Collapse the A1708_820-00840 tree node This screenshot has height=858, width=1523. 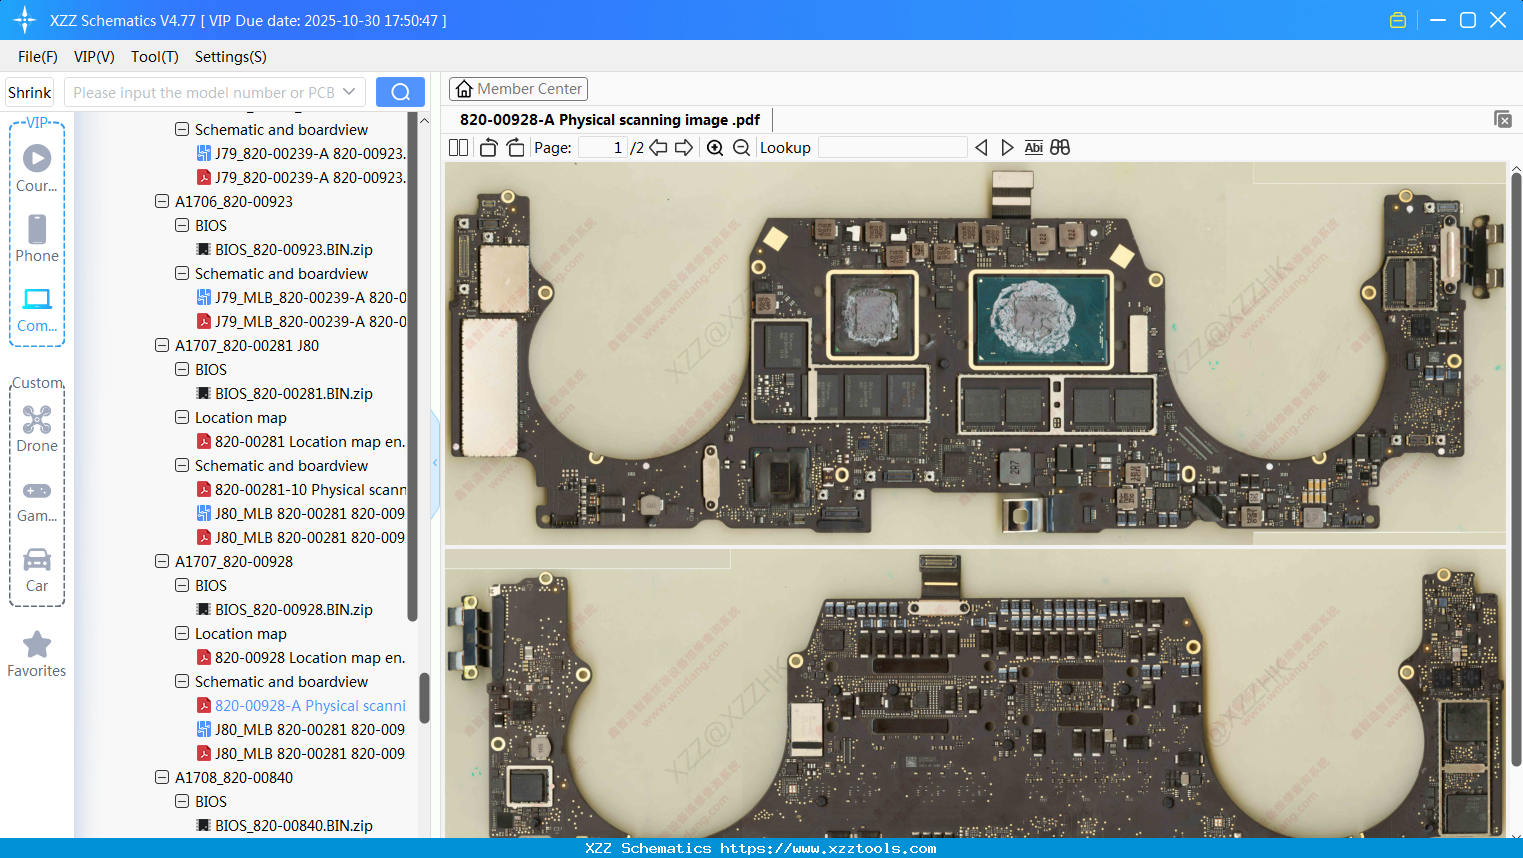point(162,778)
